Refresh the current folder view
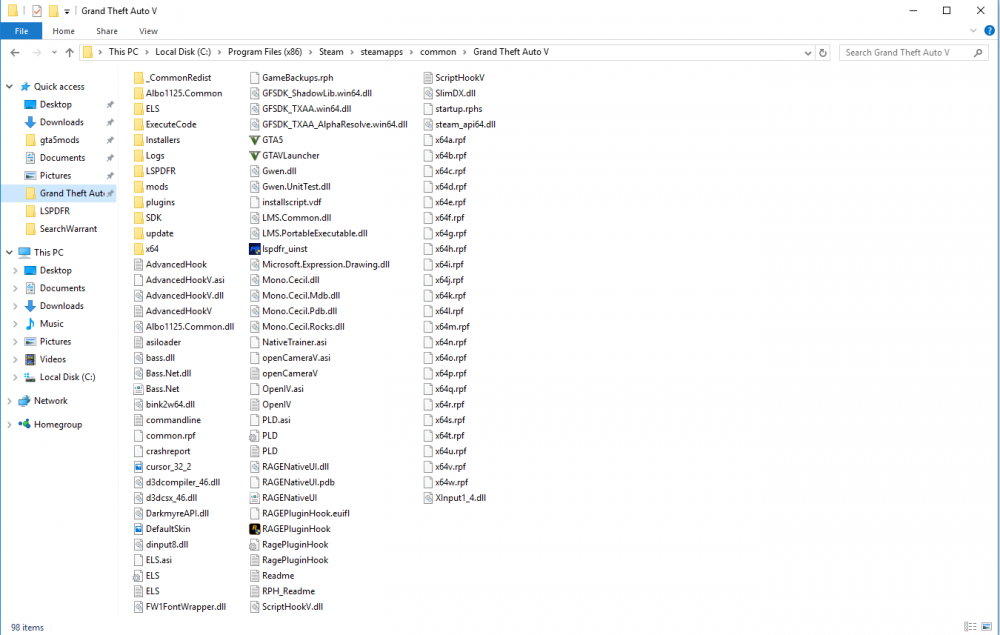Screen dimensions: 1000x635 pyautogui.click(x=823, y=53)
